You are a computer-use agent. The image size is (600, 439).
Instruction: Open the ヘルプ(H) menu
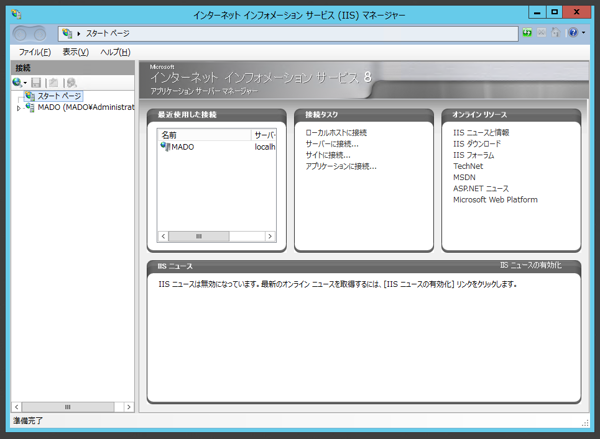coord(115,52)
